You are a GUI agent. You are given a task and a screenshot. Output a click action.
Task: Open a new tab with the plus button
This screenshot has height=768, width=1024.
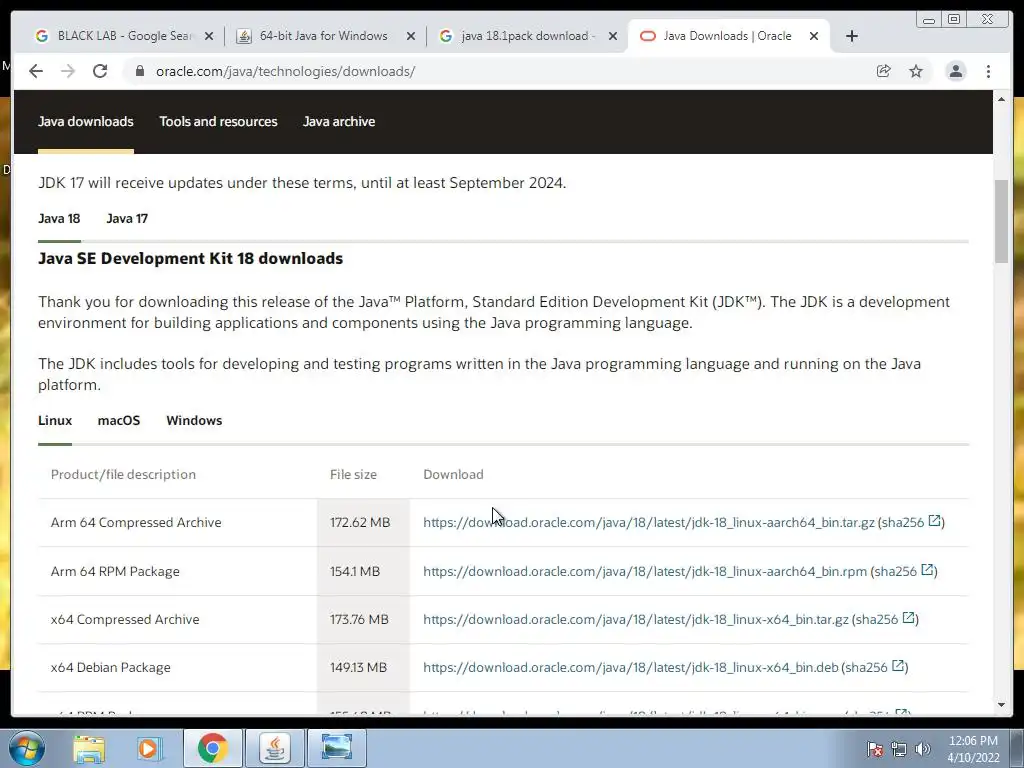click(852, 36)
